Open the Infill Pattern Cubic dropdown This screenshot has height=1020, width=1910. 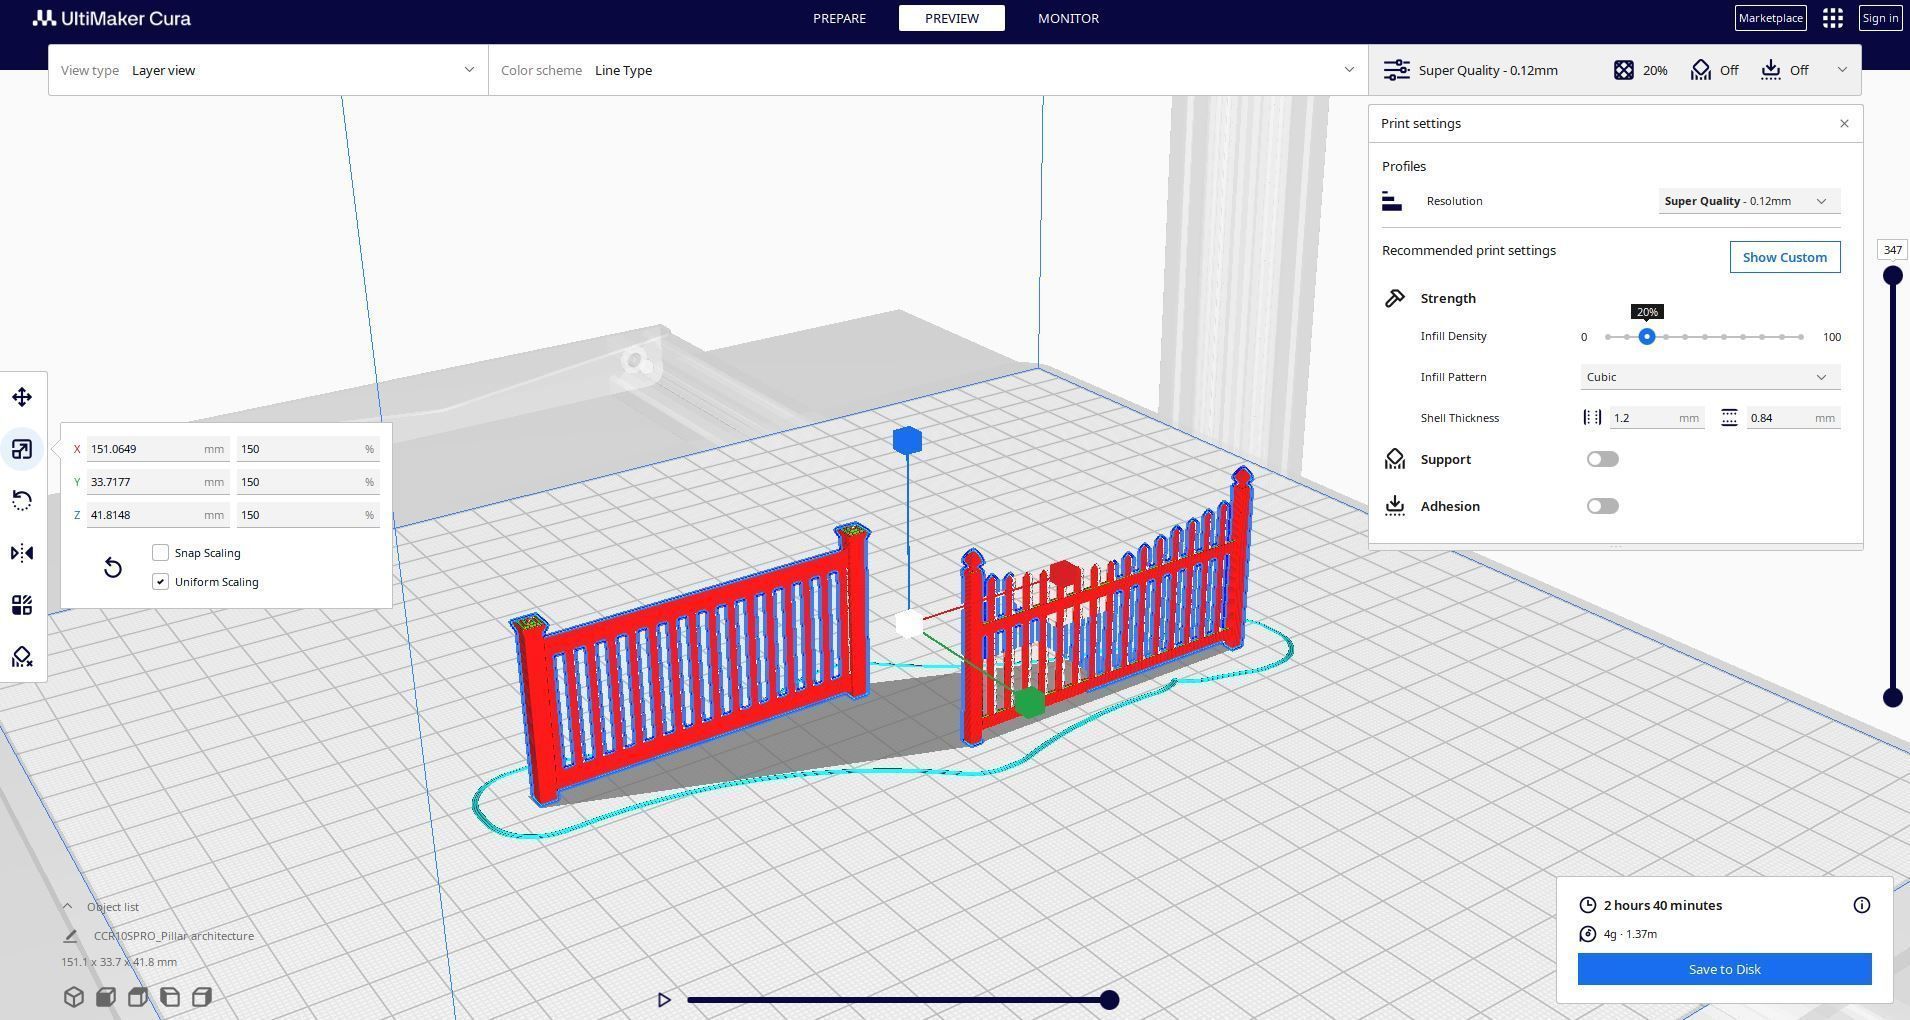(1710, 377)
